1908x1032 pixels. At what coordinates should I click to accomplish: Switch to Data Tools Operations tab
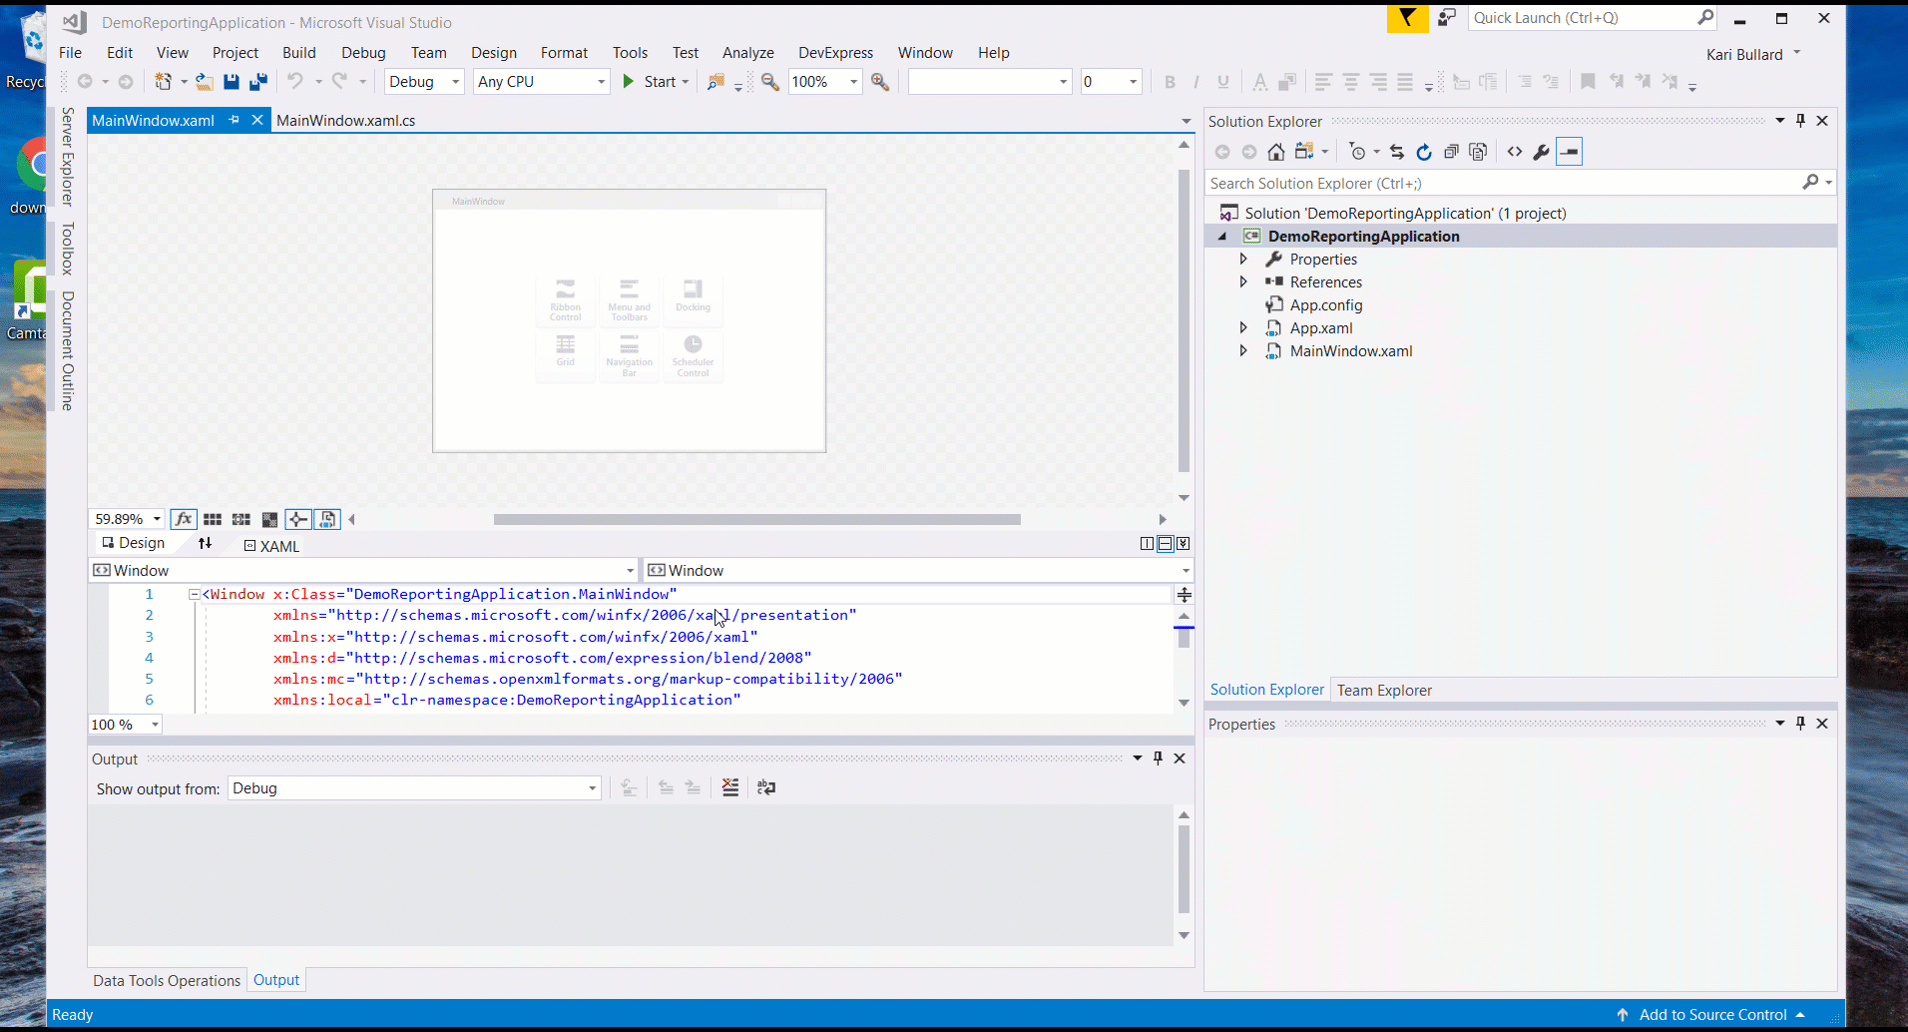(166, 980)
